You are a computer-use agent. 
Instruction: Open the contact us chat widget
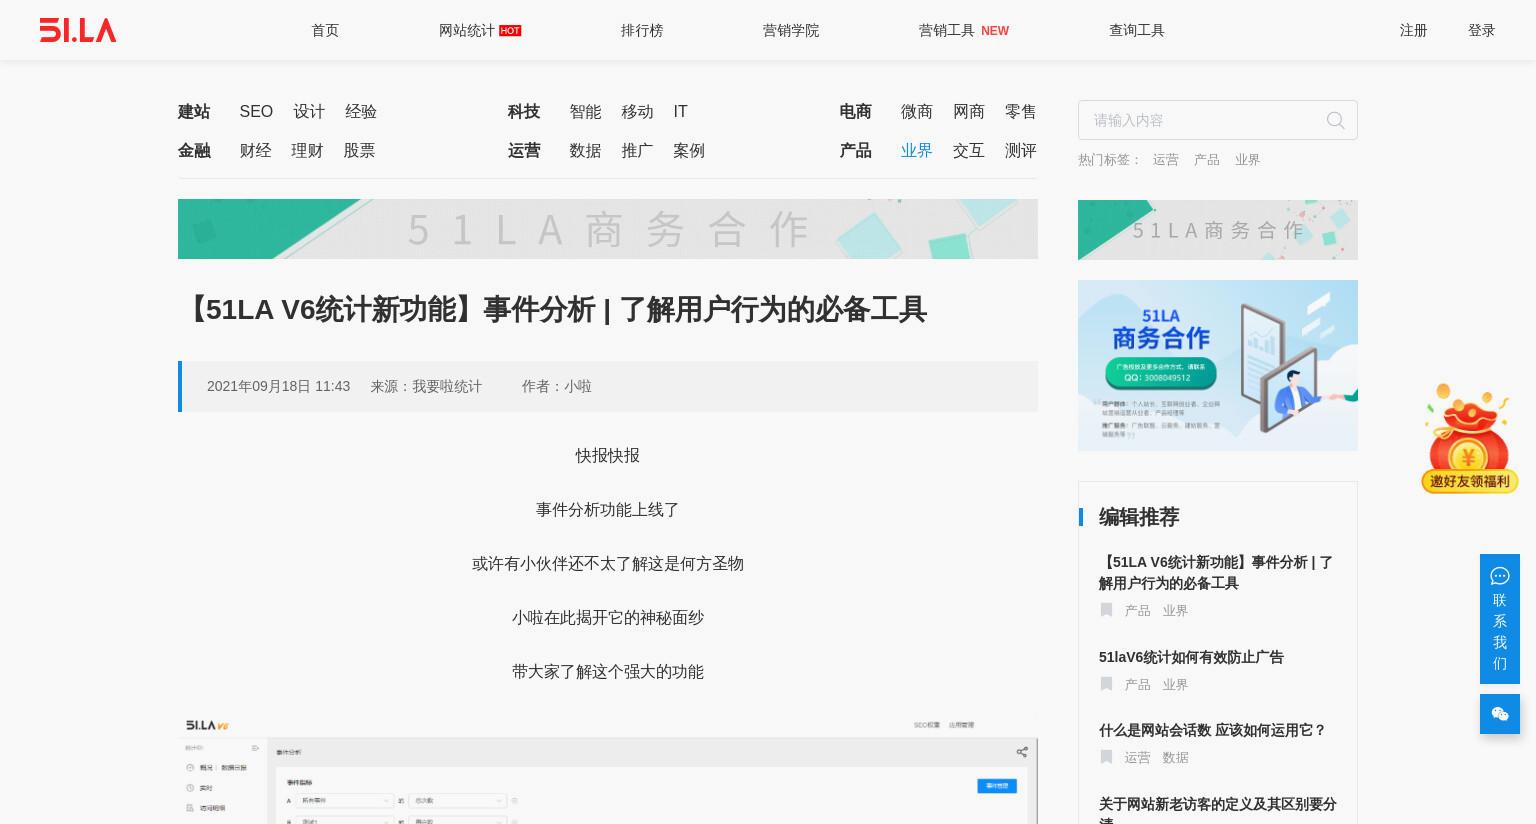(x=1499, y=619)
